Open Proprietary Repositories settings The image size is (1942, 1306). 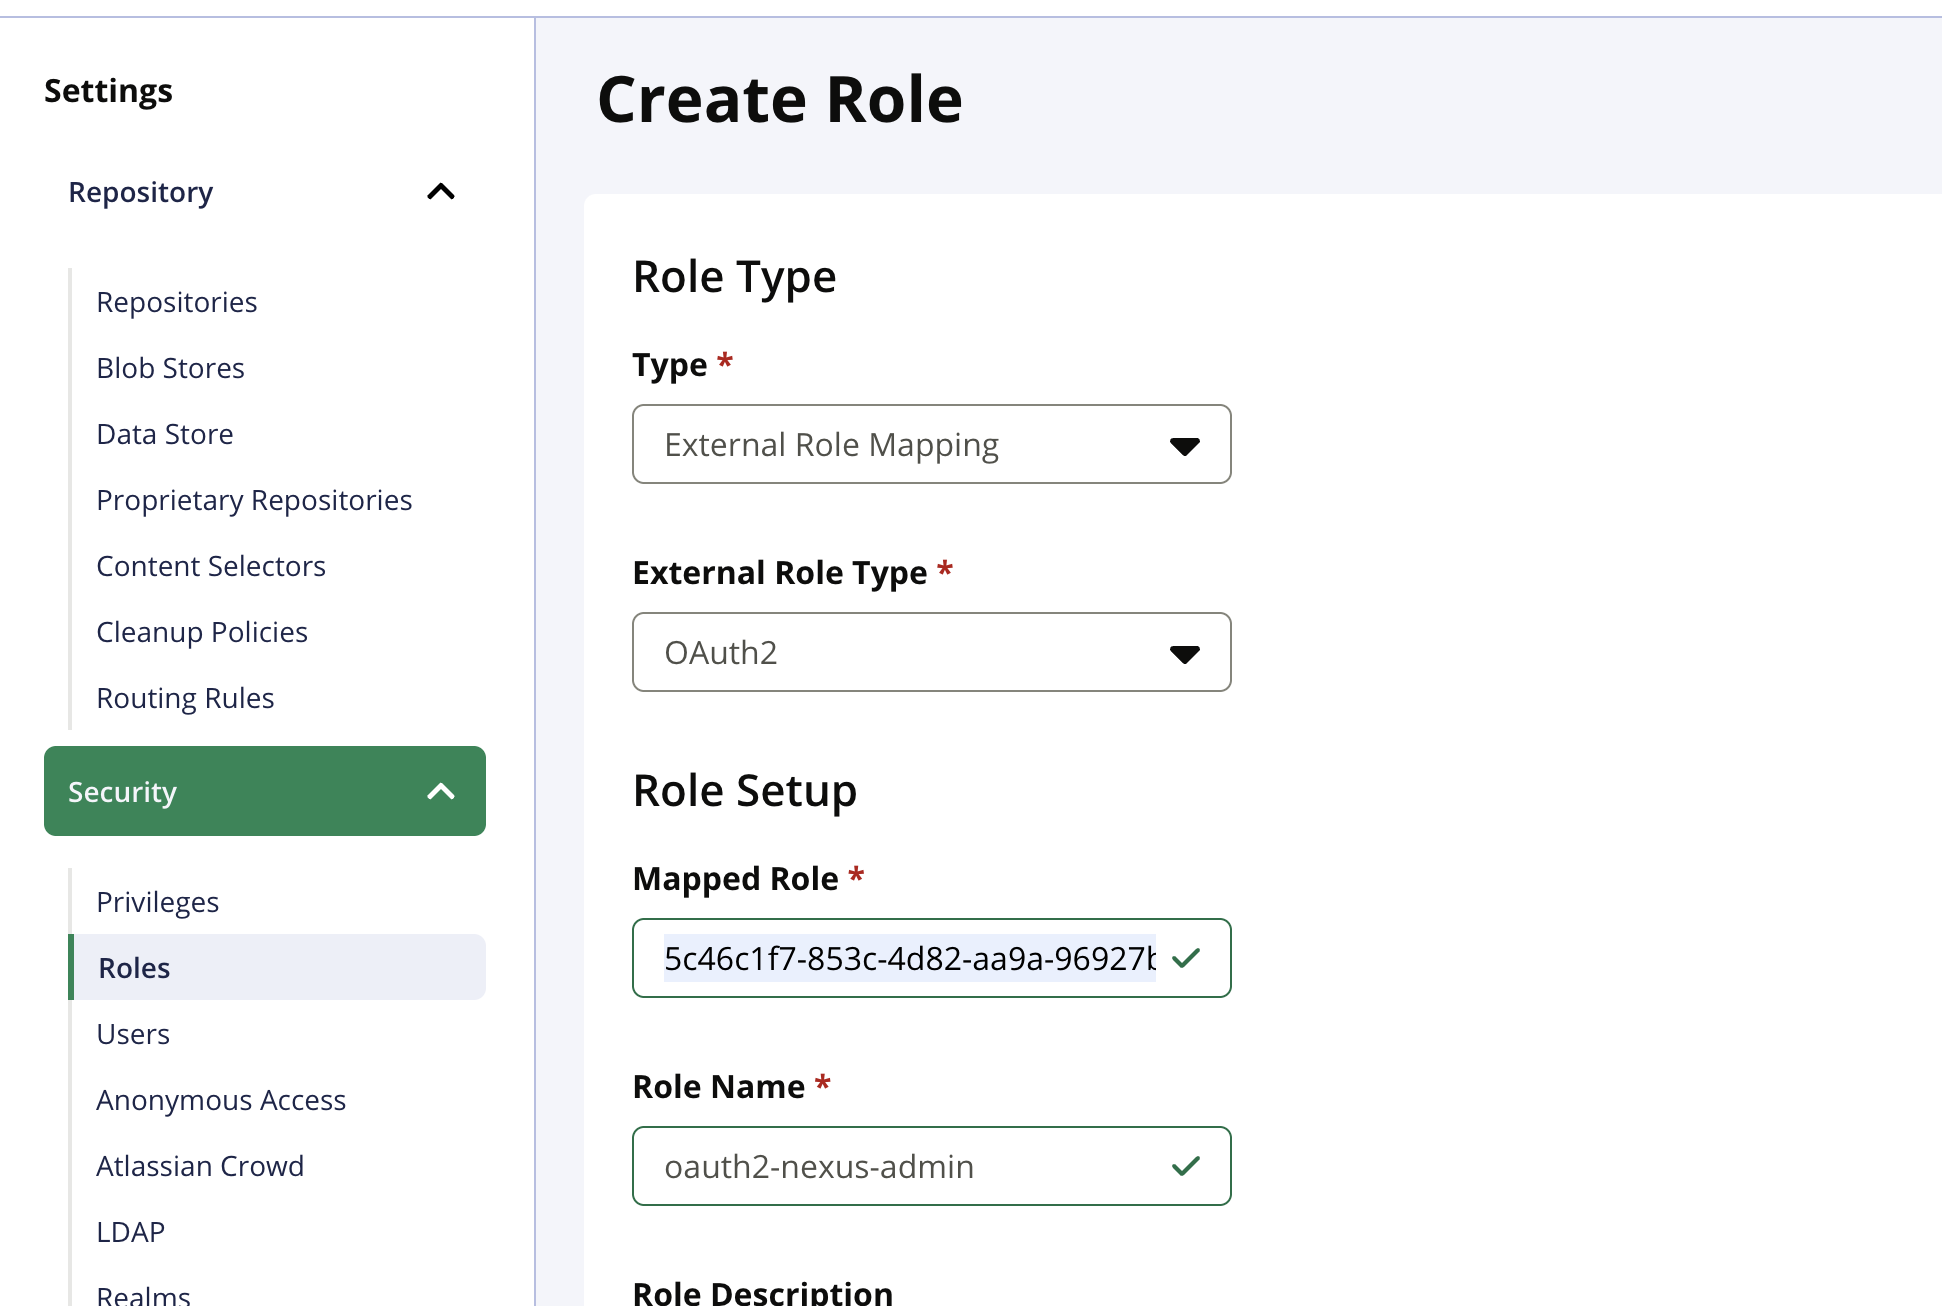(x=254, y=499)
